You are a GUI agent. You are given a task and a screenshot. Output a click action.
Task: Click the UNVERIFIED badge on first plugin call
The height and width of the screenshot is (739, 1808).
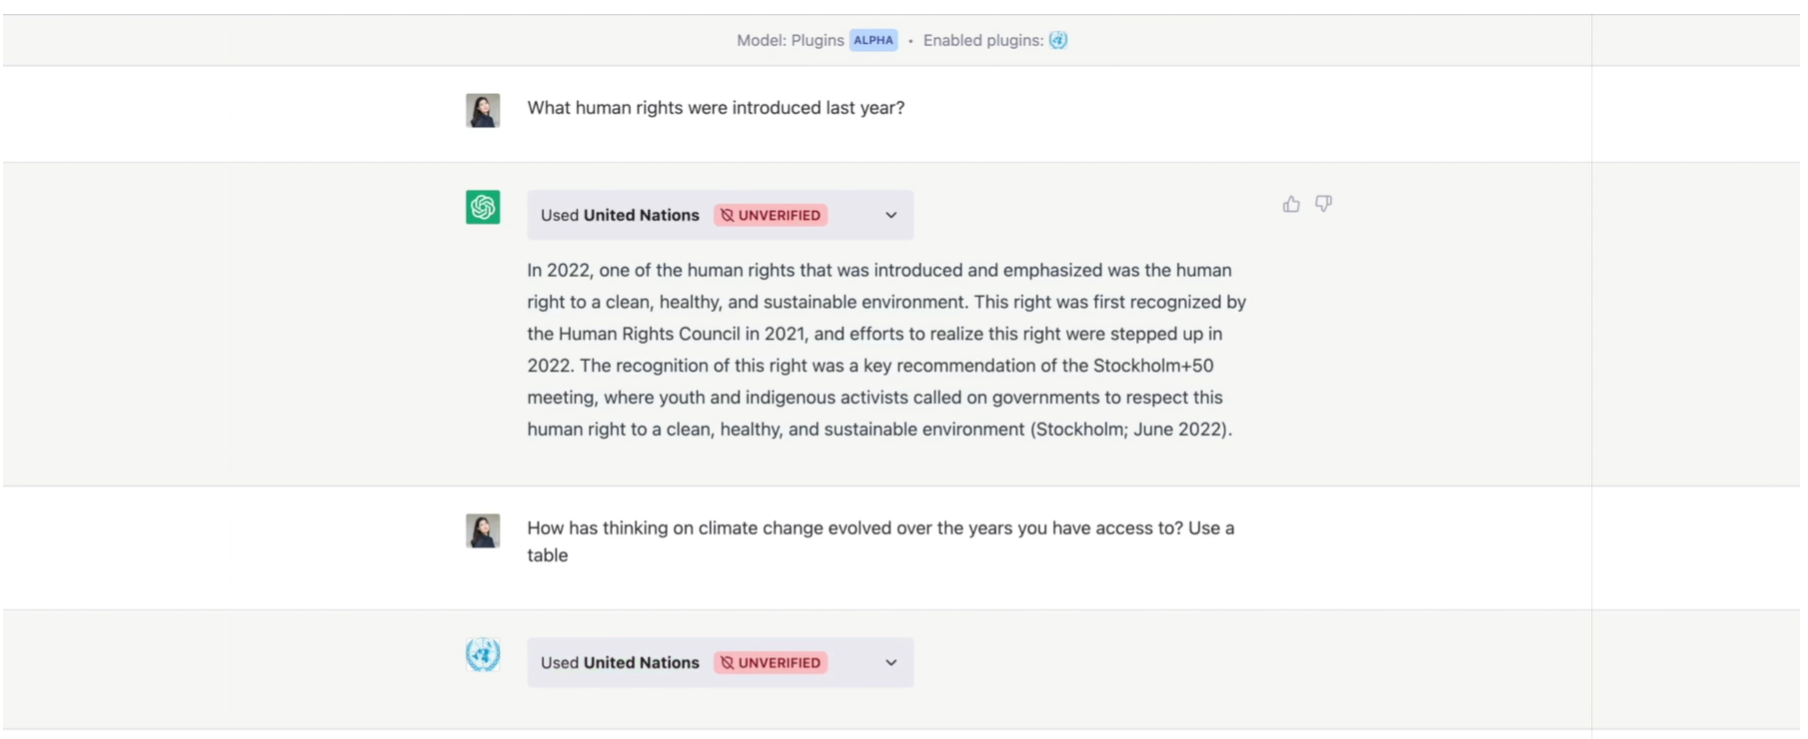click(x=770, y=215)
